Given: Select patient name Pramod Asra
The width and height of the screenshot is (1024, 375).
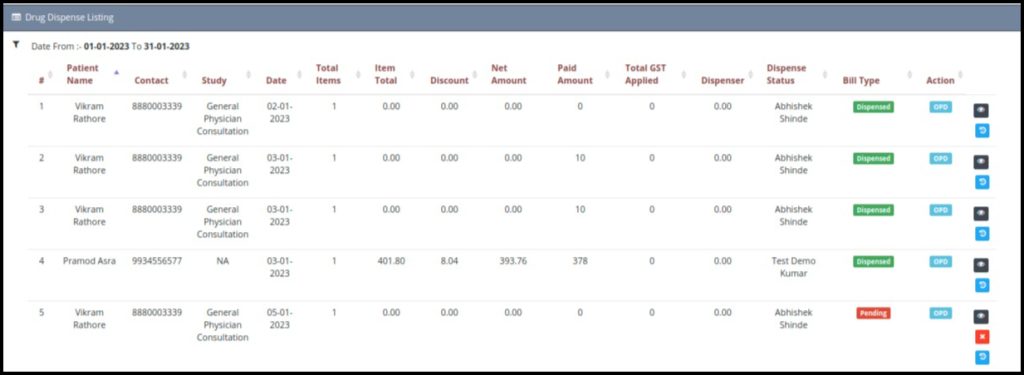Looking at the screenshot, I should tap(89, 261).
